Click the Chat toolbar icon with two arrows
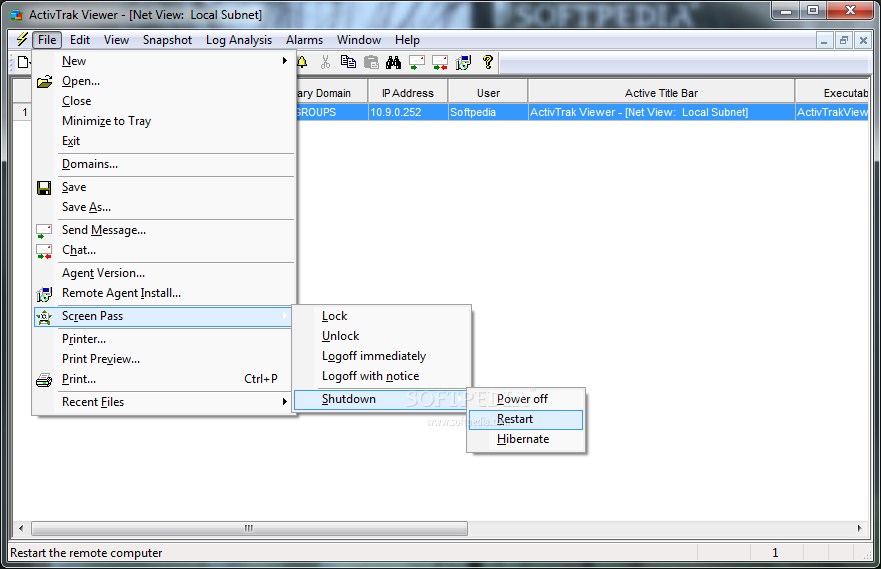Viewport: 881px width, 569px height. [x=440, y=62]
